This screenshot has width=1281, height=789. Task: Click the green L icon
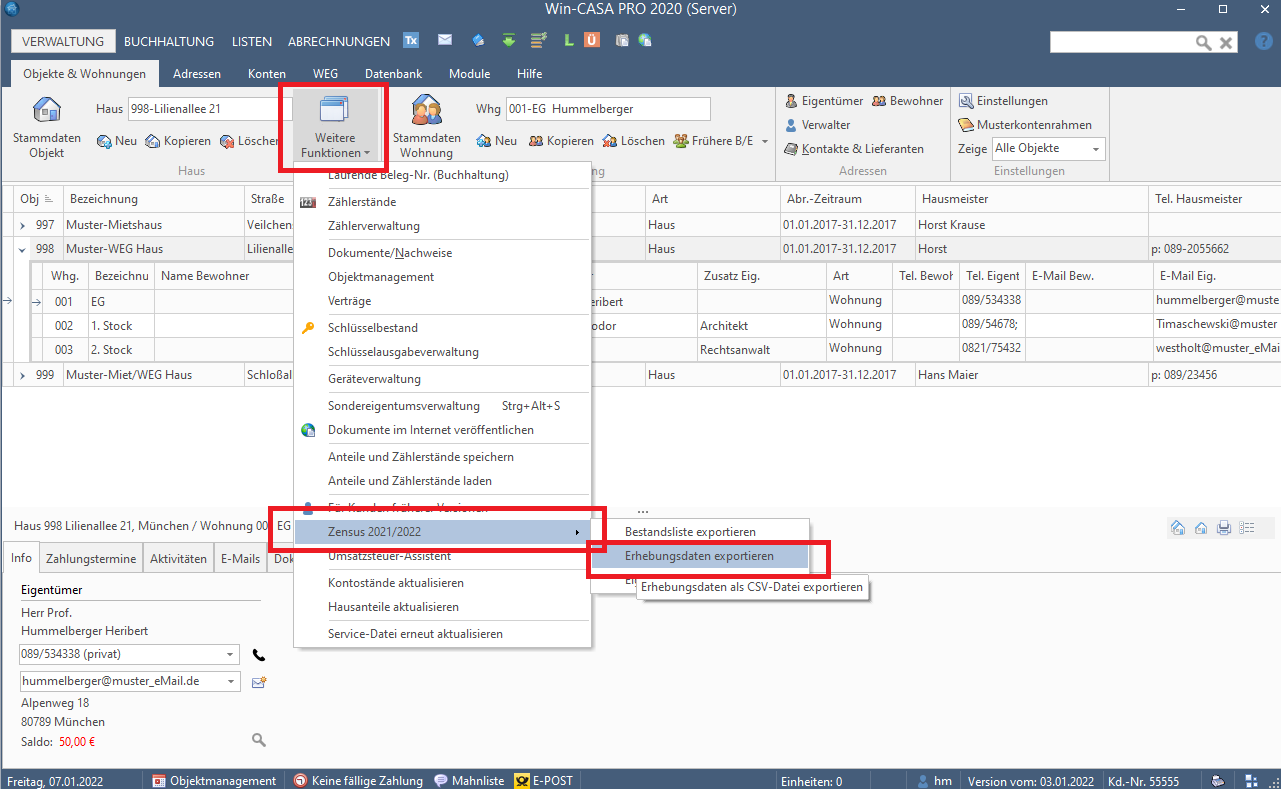(568, 41)
